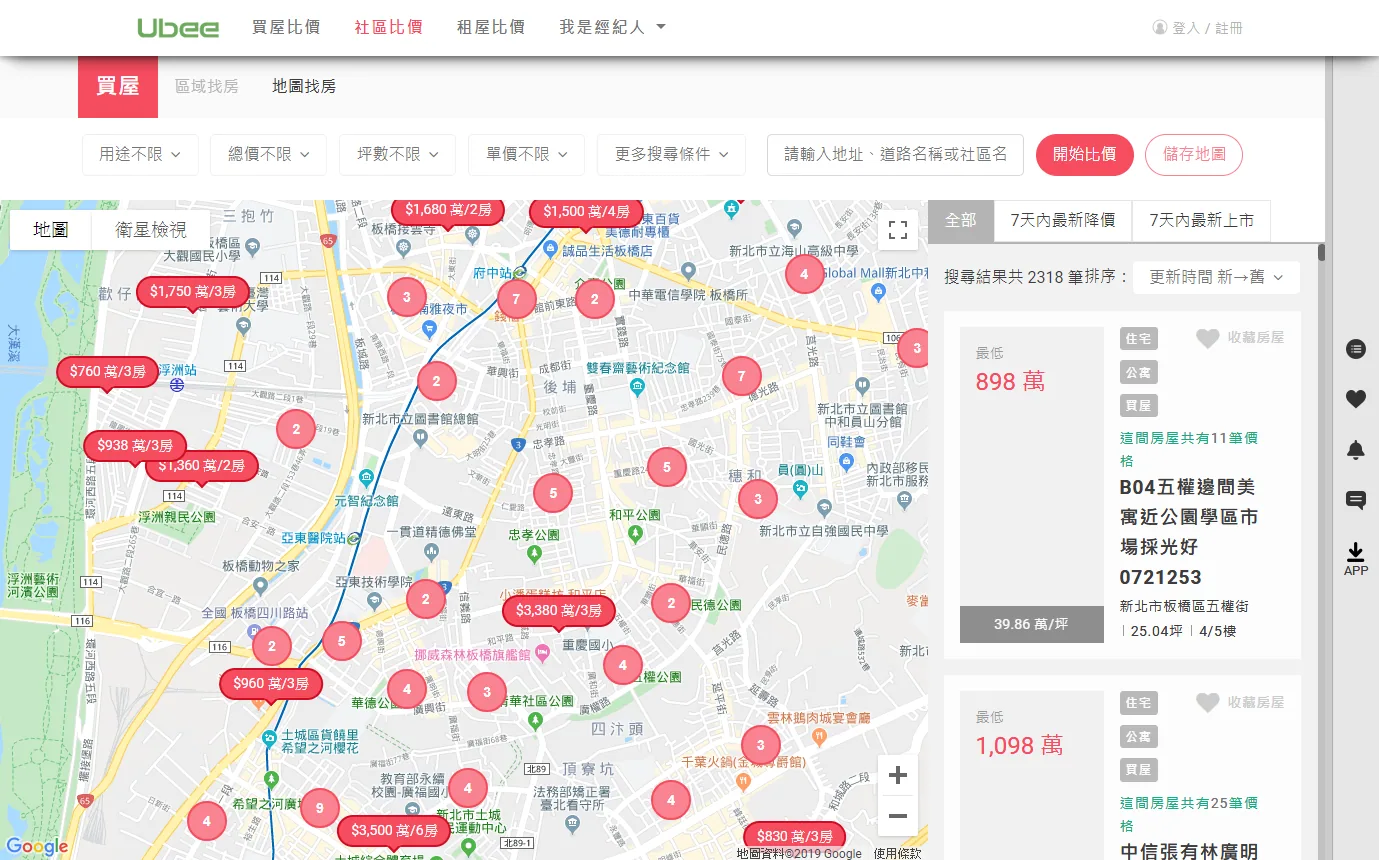Open 登入 / 註冊 link
This screenshot has width=1379, height=860.
coord(1198,28)
